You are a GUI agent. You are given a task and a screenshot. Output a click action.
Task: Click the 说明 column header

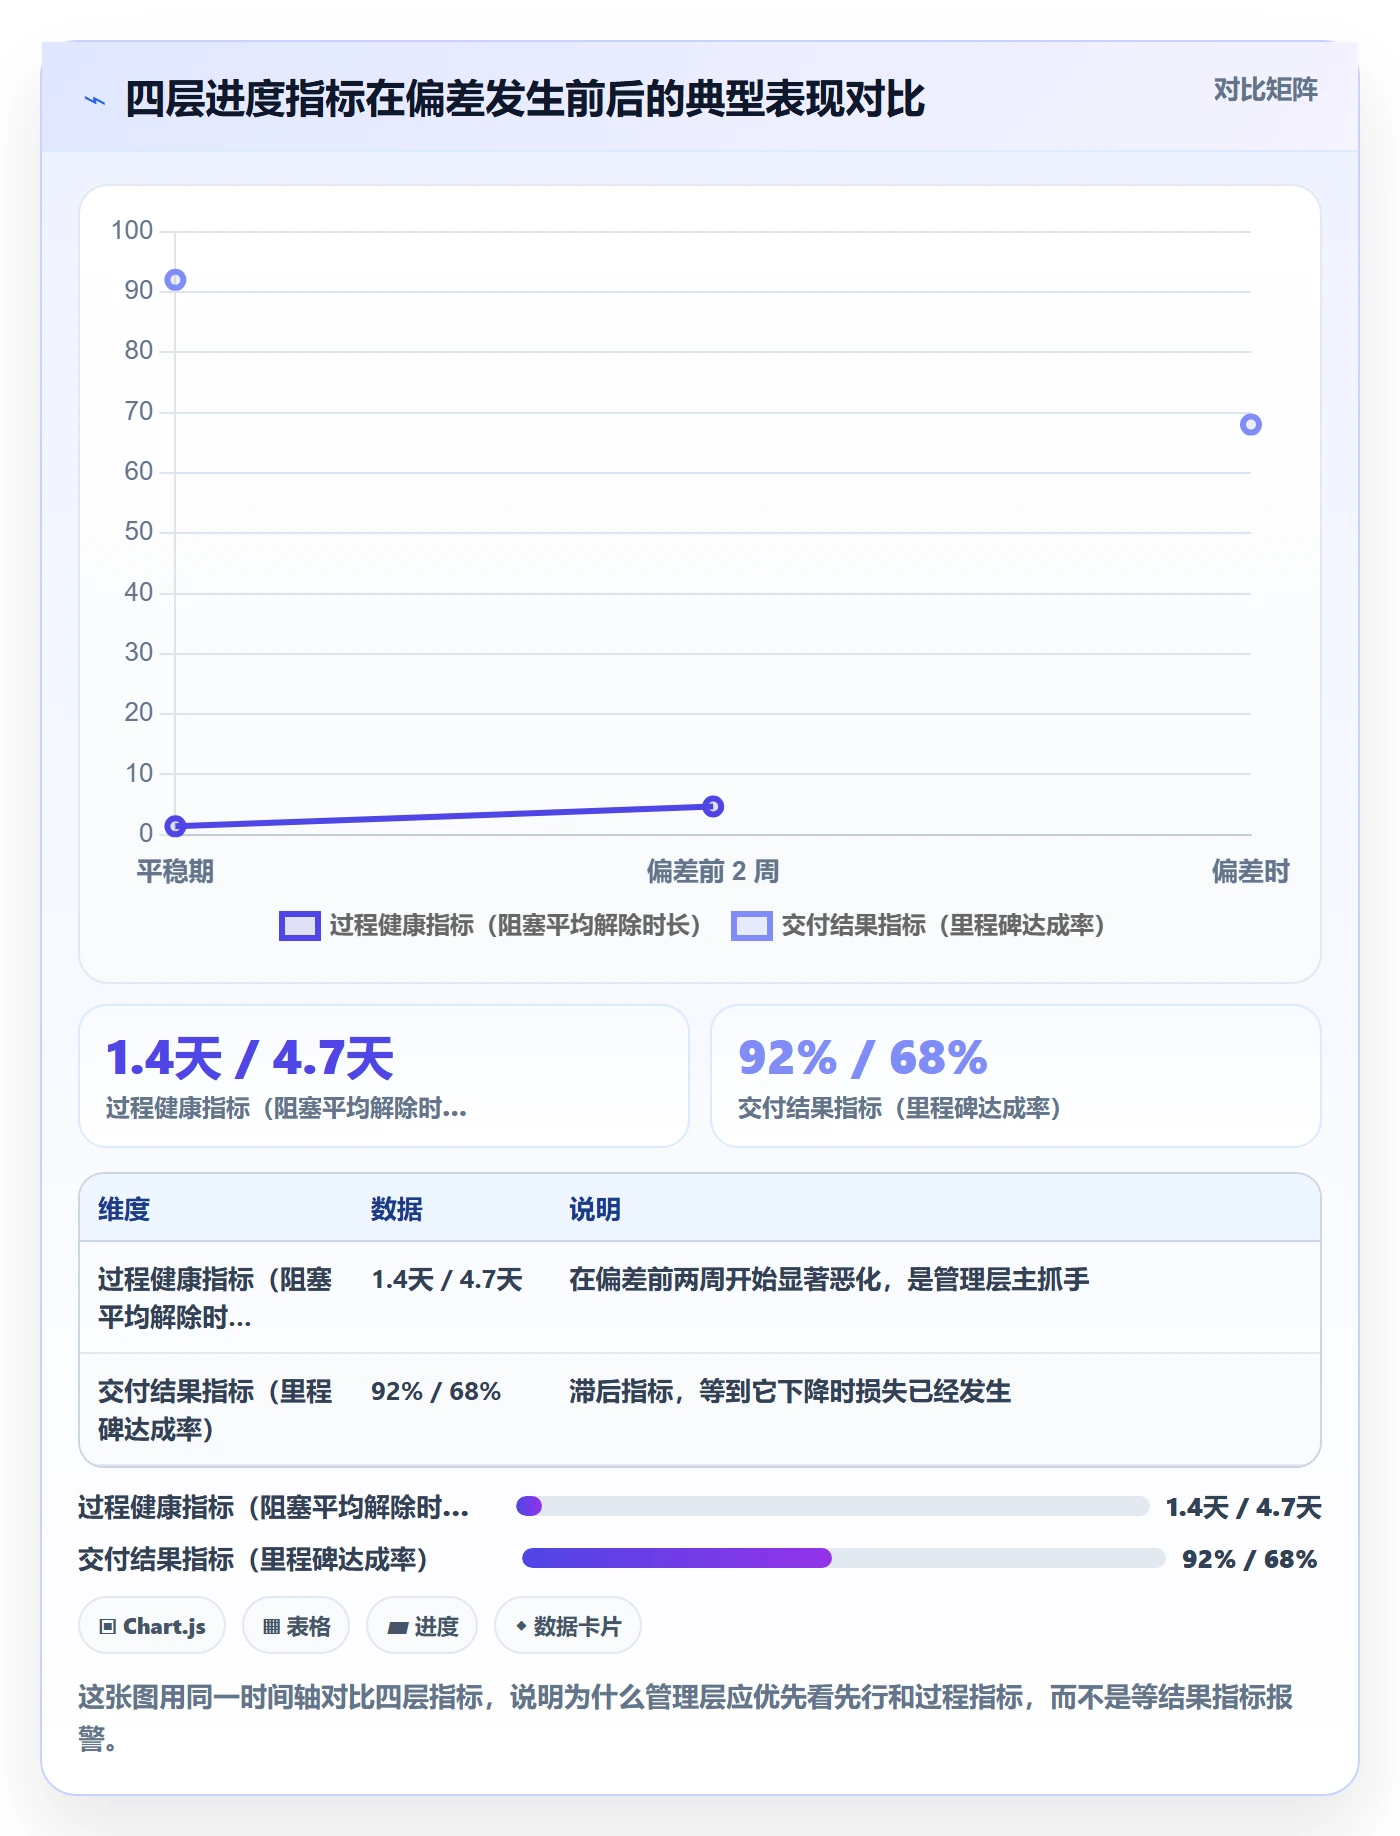[595, 1209]
